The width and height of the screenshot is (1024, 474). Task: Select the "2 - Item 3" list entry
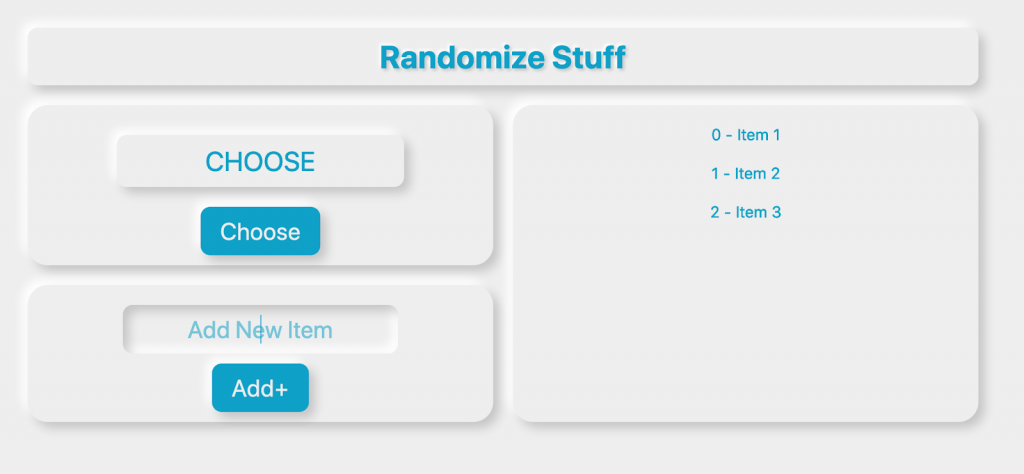click(x=746, y=212)
